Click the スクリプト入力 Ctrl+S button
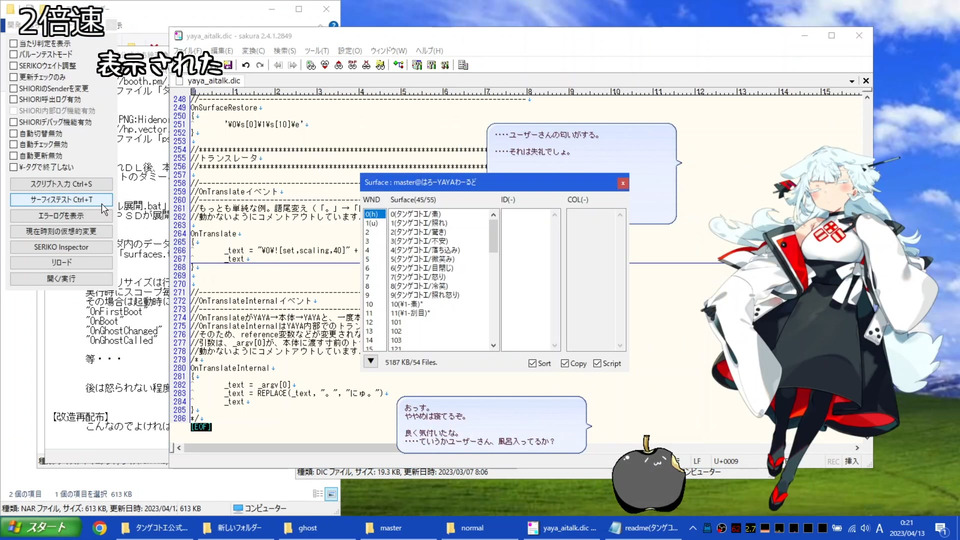The image size is (960, 540). [x=61, y=184]
